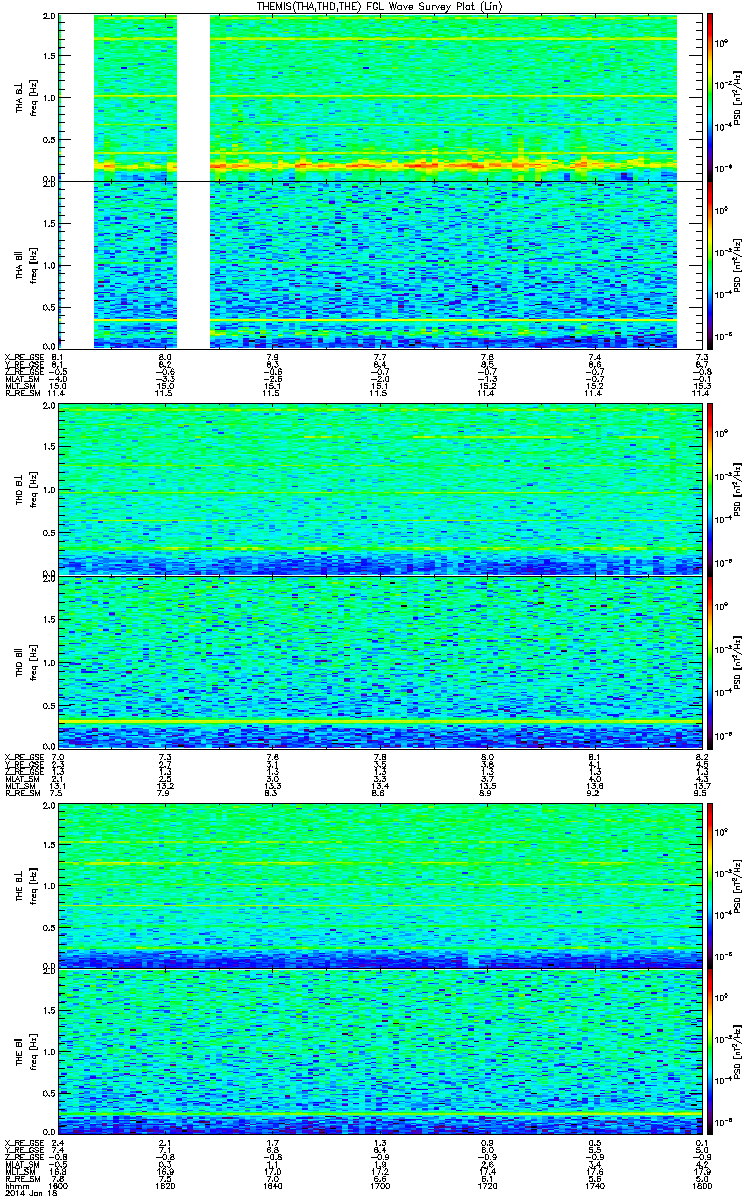
Task: Select the THD B⊥ freq axis label
Action: (25, 489)
